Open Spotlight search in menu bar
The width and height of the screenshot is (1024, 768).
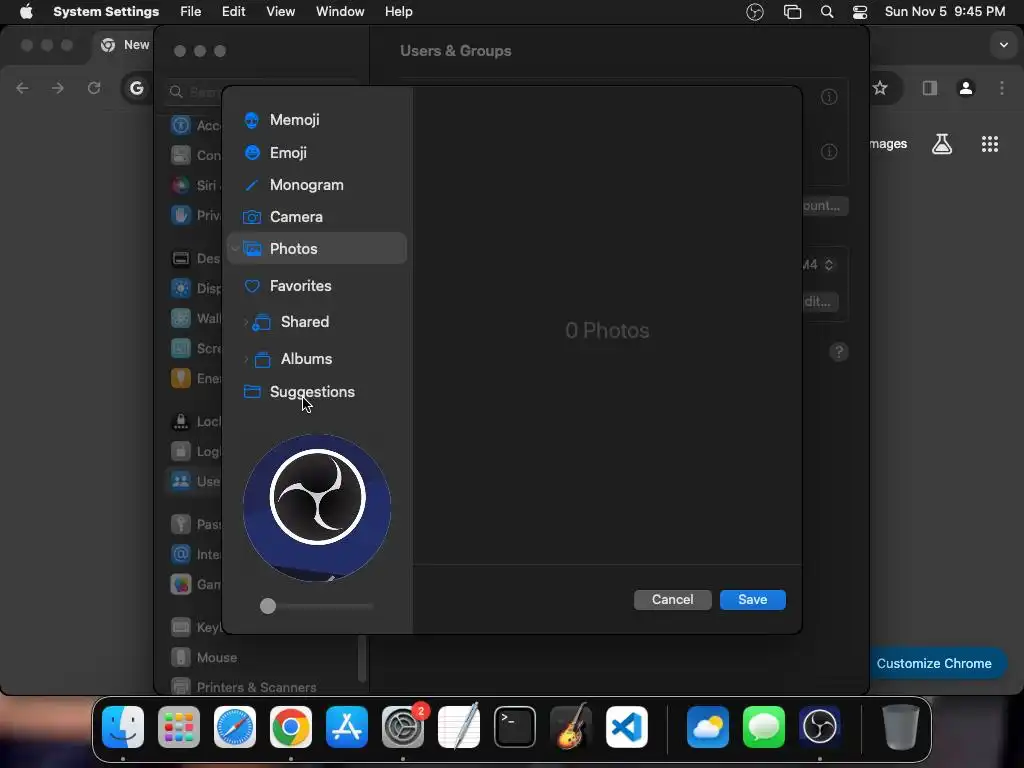point(827,12)
